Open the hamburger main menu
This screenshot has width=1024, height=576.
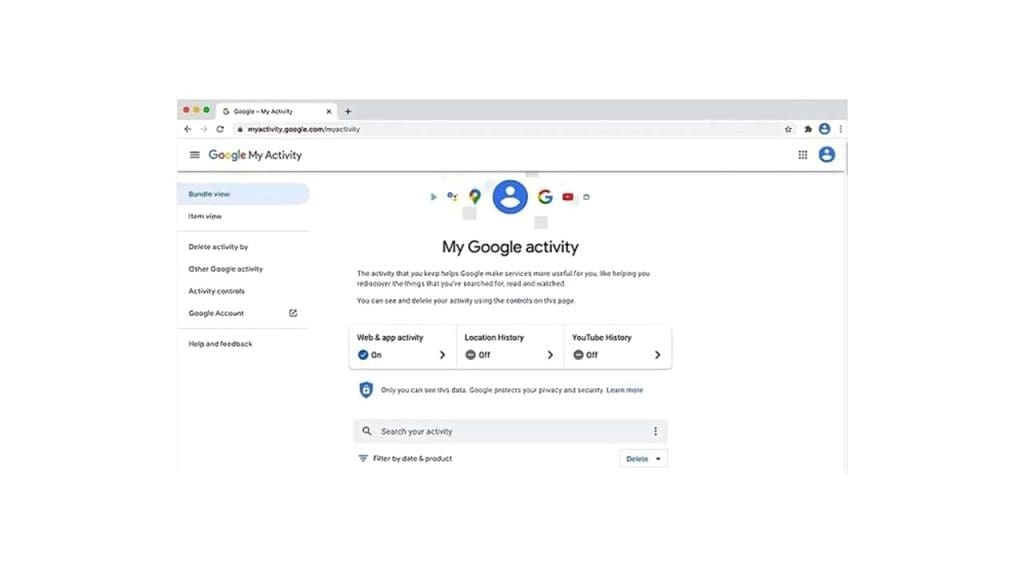pyautogui.click(x=194, y=155)
